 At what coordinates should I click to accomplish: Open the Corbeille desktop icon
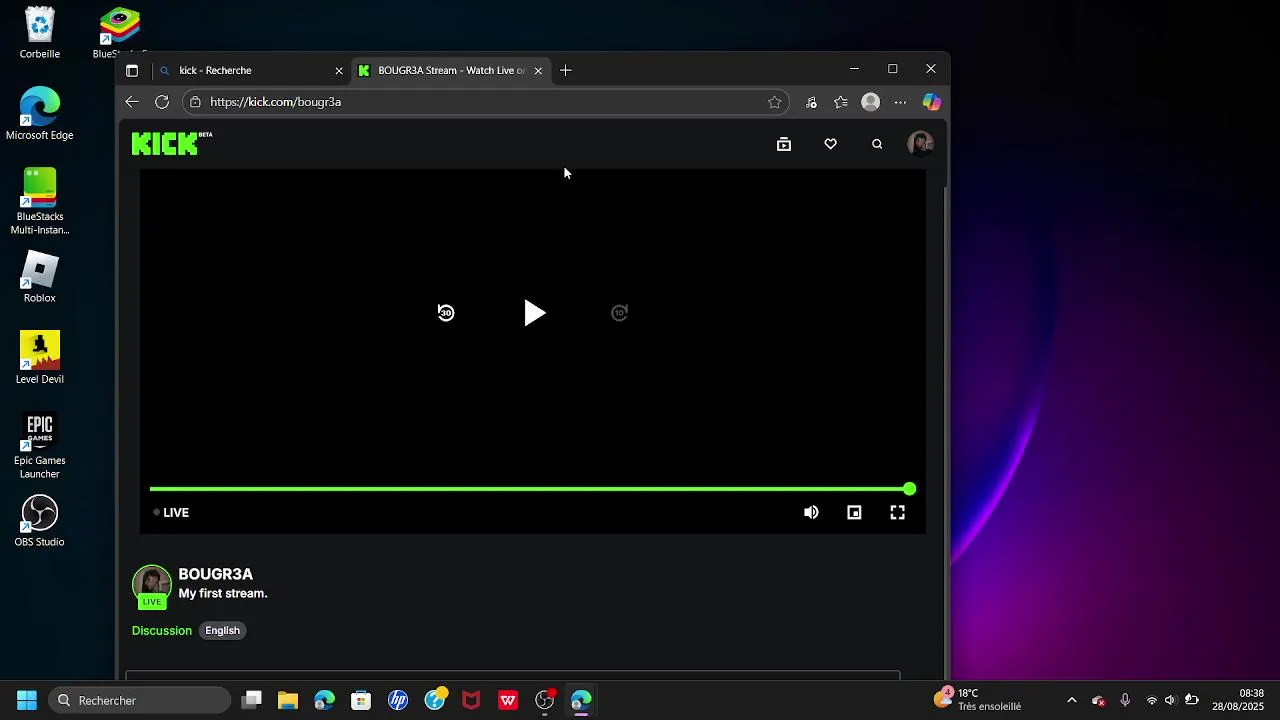40,33
